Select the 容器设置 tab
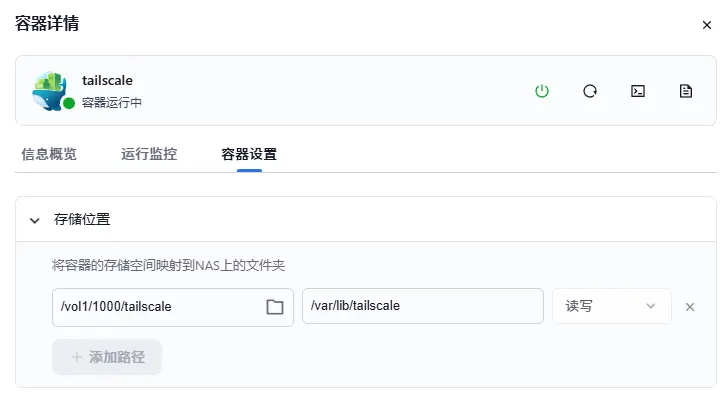This screenshot has height=400, width=725. click(x=249, y=154)
